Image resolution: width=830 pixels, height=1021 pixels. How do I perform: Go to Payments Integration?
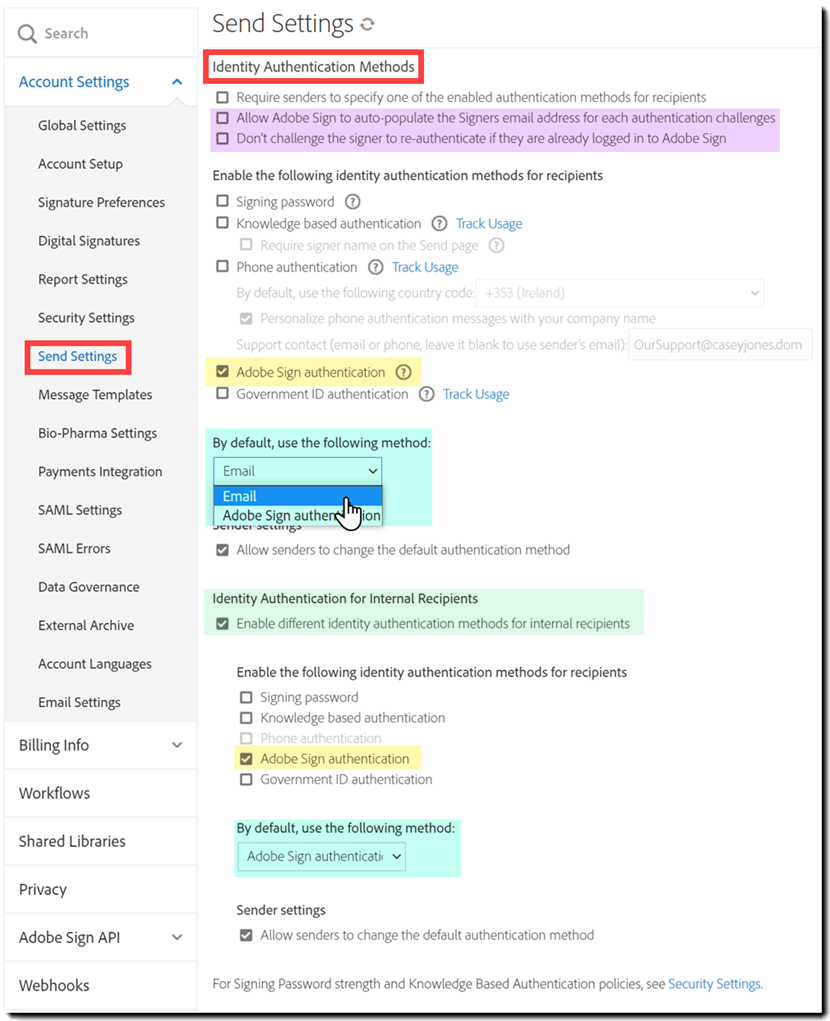click(x=100, y=471)
